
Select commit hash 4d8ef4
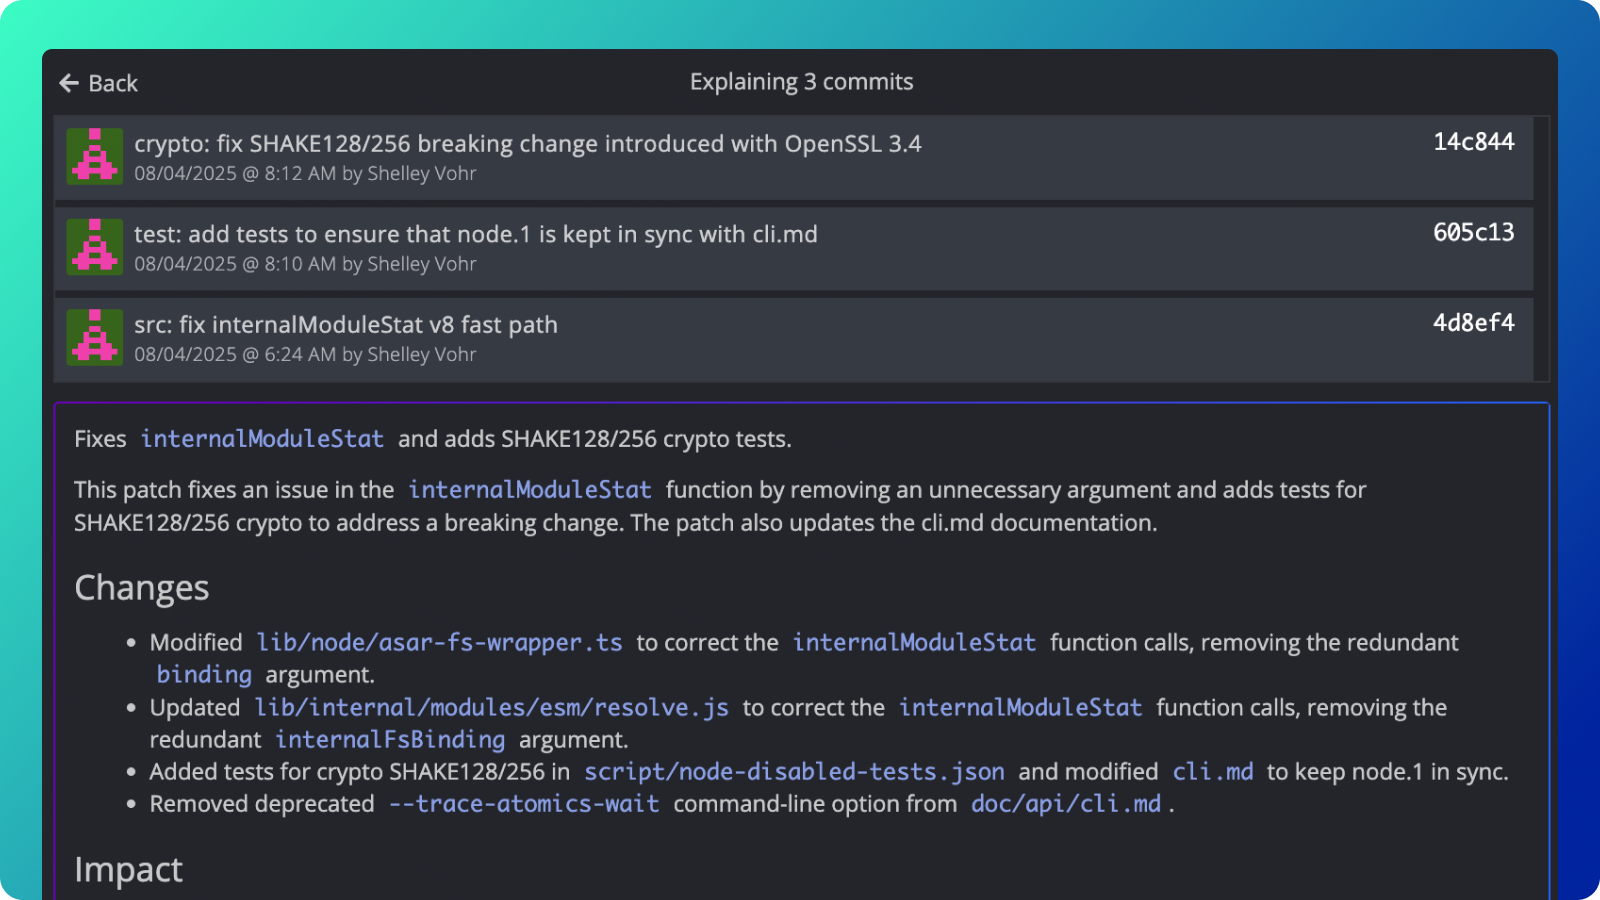click(1473, 323)
